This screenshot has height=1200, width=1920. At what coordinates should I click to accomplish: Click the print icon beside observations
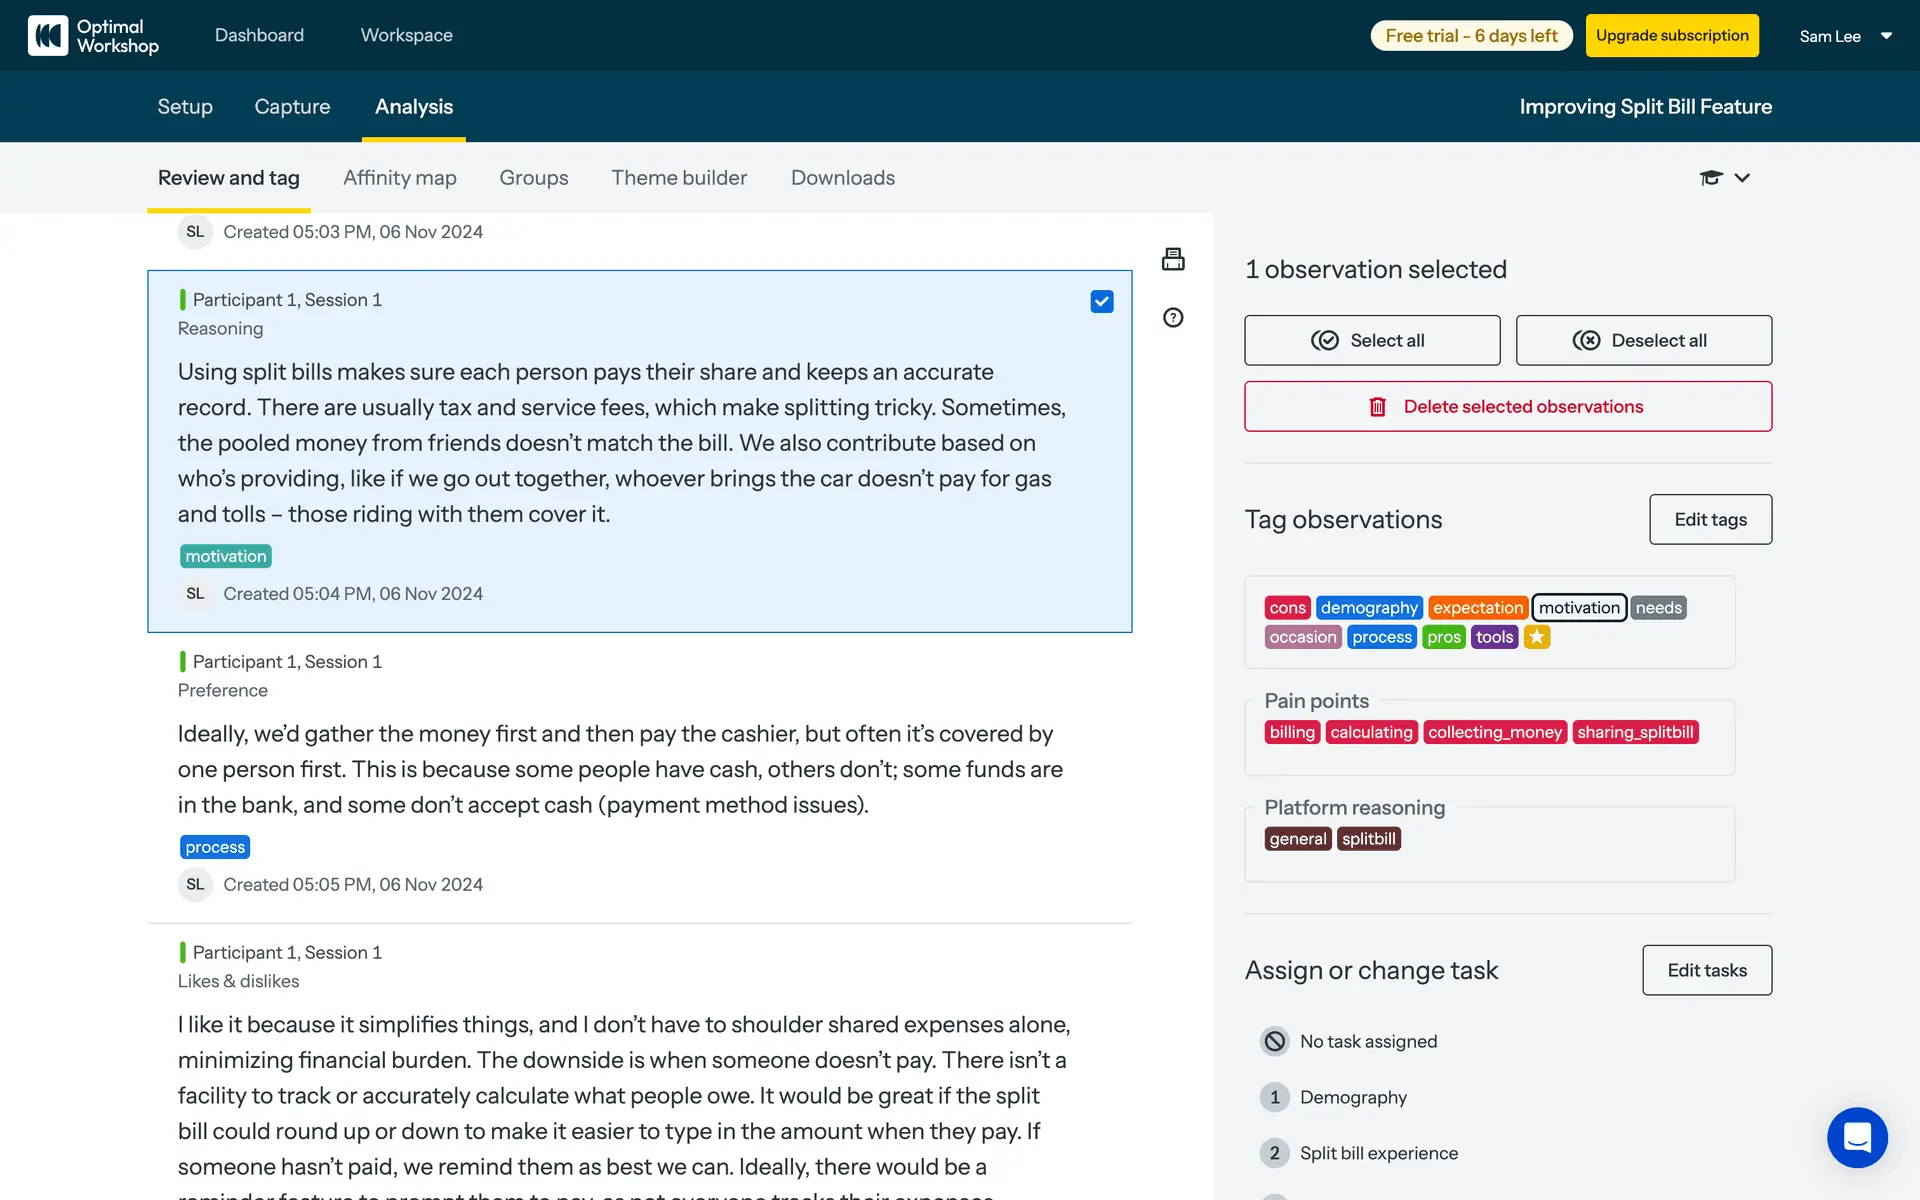click(1173, 260)
